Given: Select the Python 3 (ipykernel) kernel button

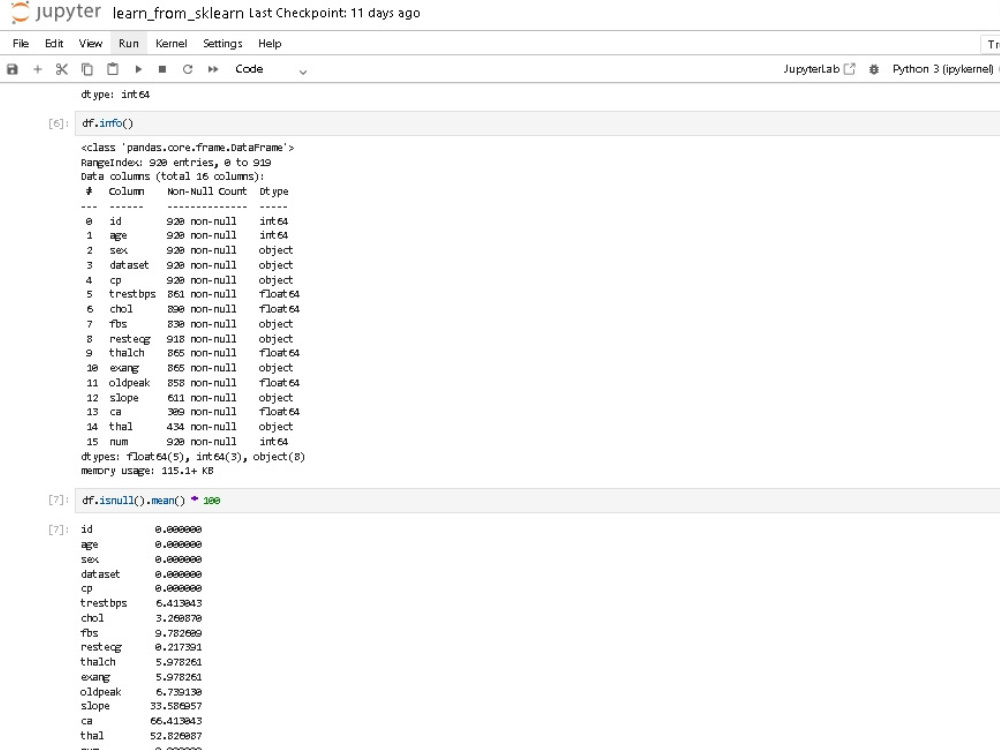Looking at the screenshot, I should click(943, 69).
